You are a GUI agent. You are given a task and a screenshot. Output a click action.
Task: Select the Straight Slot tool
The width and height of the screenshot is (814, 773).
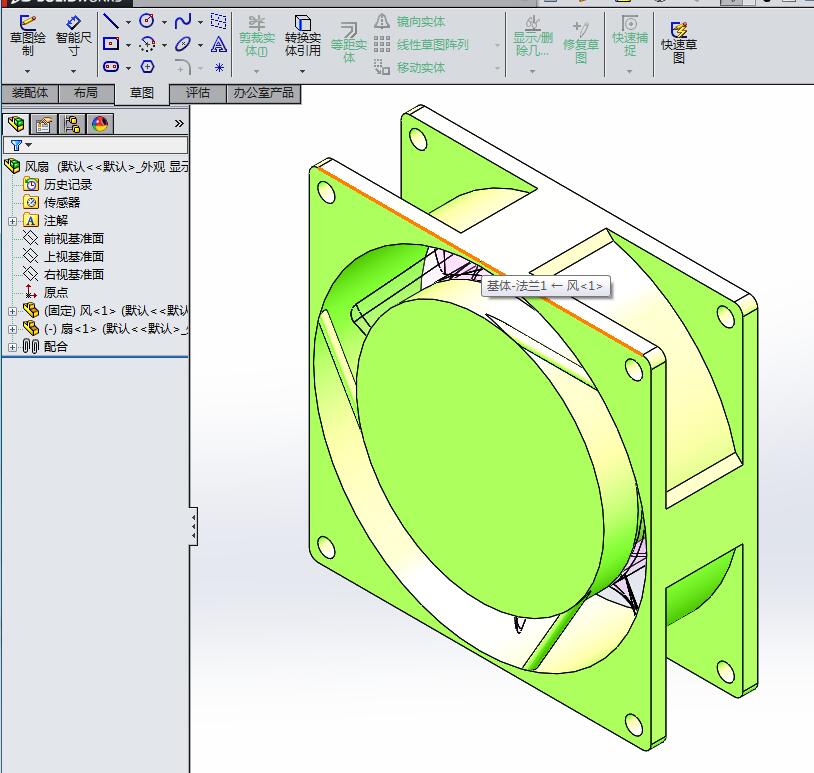coord(111,66)
